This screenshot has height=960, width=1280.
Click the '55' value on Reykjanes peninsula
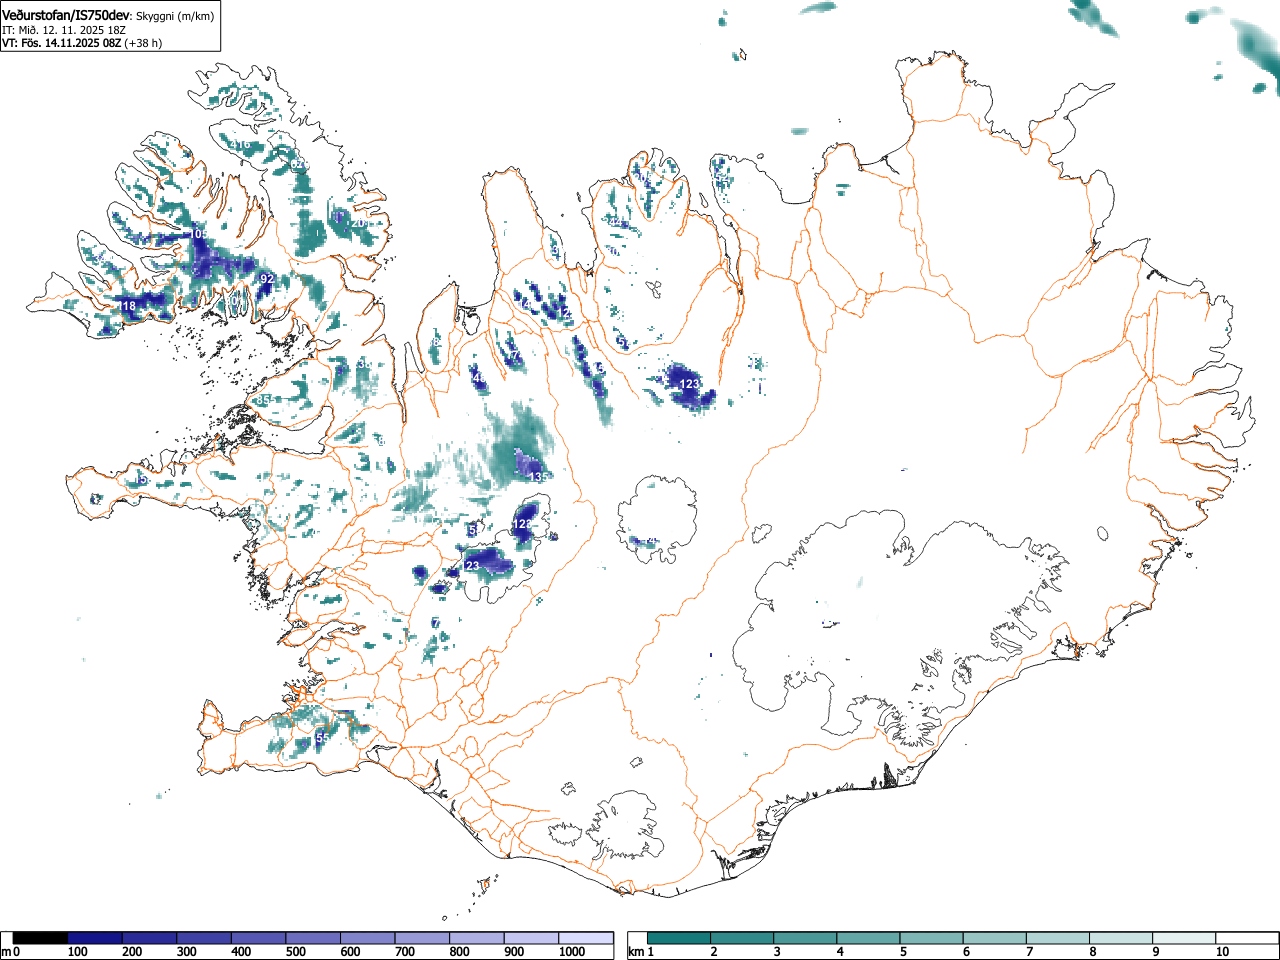(322, 737)
